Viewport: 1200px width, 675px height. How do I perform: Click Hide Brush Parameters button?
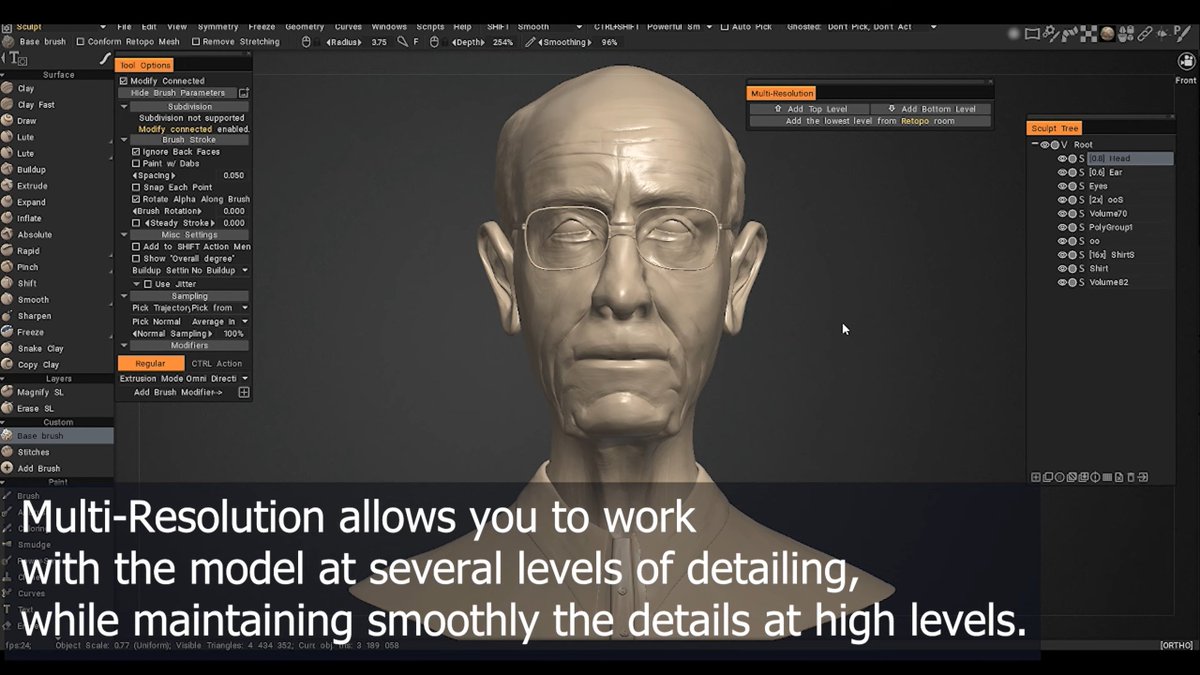pos(177,93)
